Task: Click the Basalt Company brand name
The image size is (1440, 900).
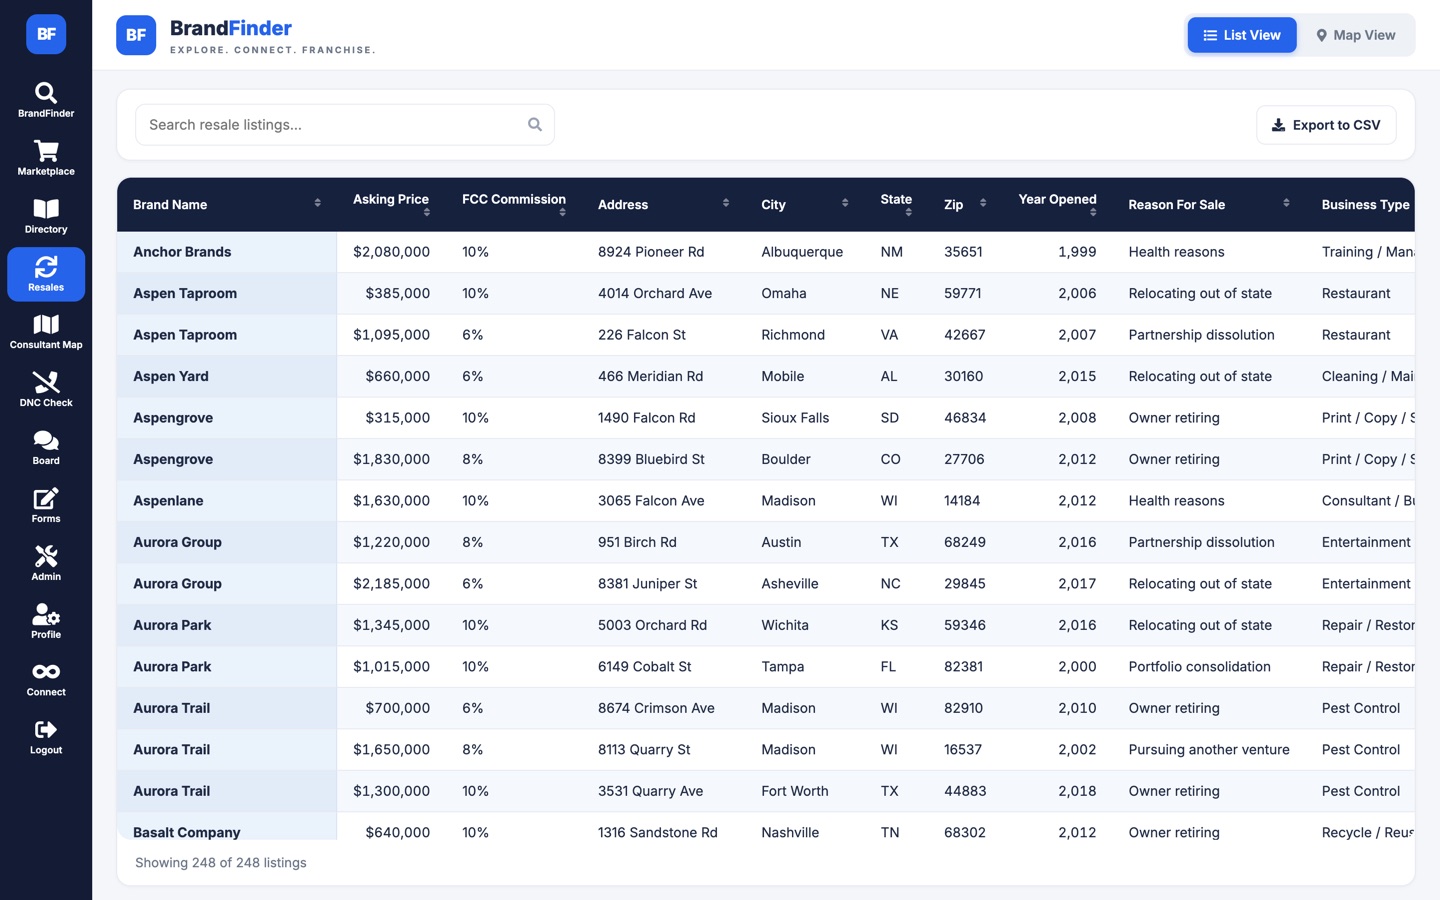Action: [x=187, y=832]
